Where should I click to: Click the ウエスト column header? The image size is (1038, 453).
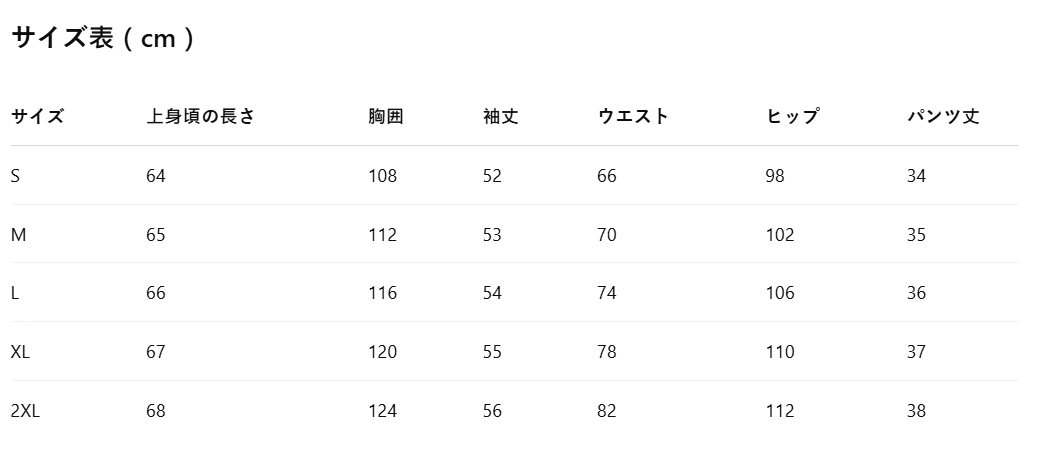634,117
